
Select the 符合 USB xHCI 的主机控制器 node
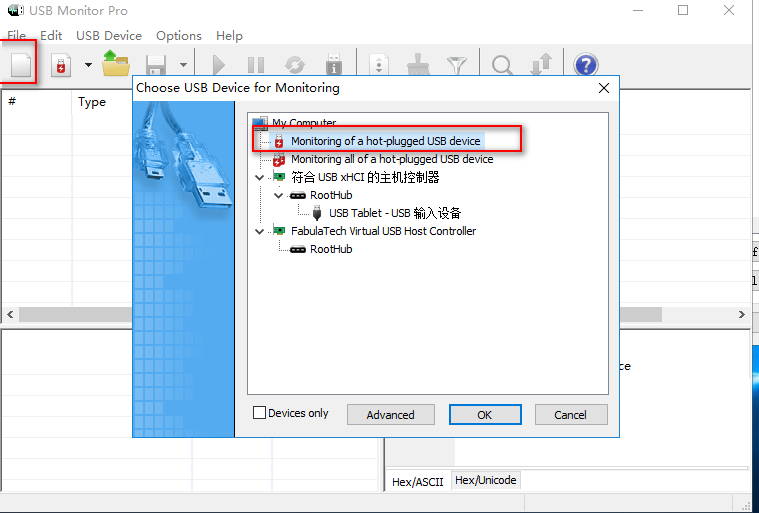point(365,177)
